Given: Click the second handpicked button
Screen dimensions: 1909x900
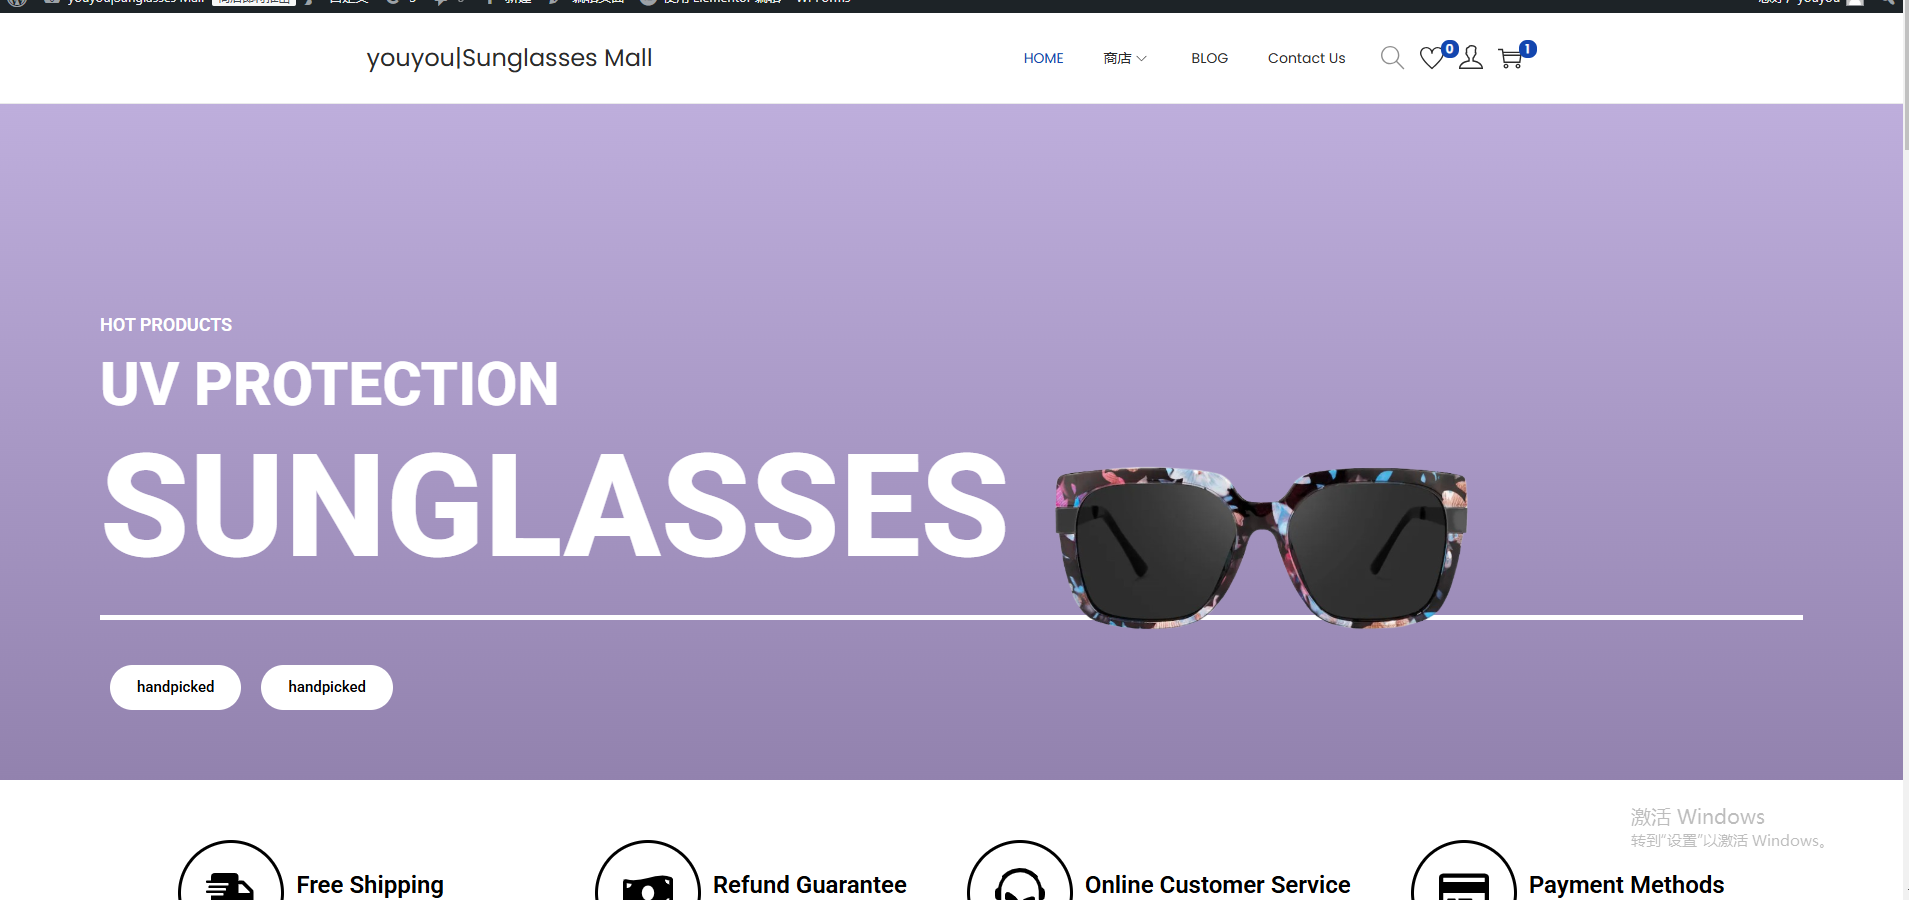Looking at the screenshot, I should point(327,687).
